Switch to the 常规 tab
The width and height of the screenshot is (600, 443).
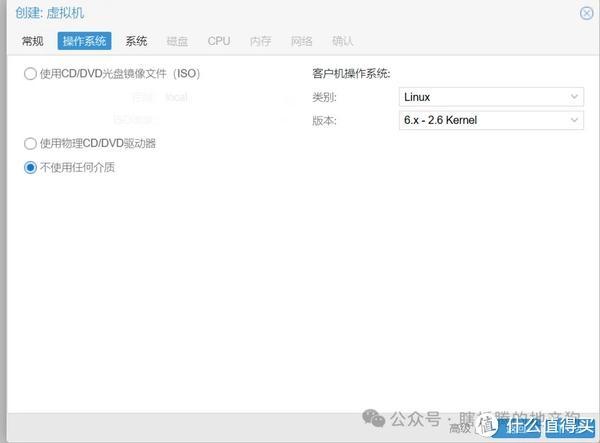(x=33, y=41)
